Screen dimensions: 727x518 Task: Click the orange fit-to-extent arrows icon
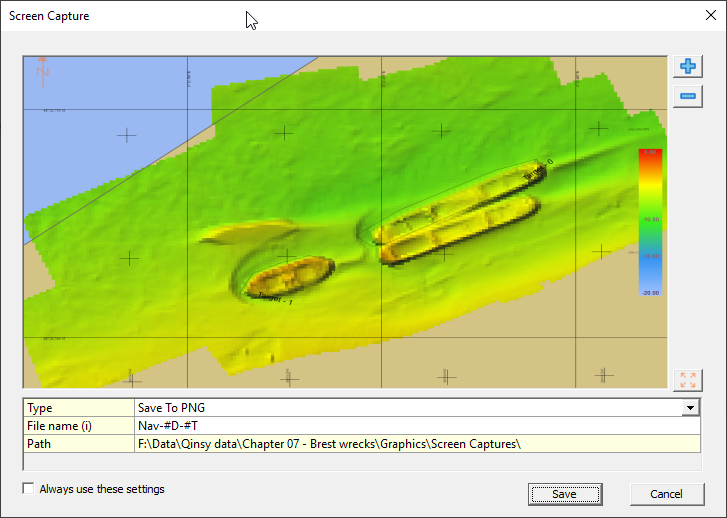687,380
